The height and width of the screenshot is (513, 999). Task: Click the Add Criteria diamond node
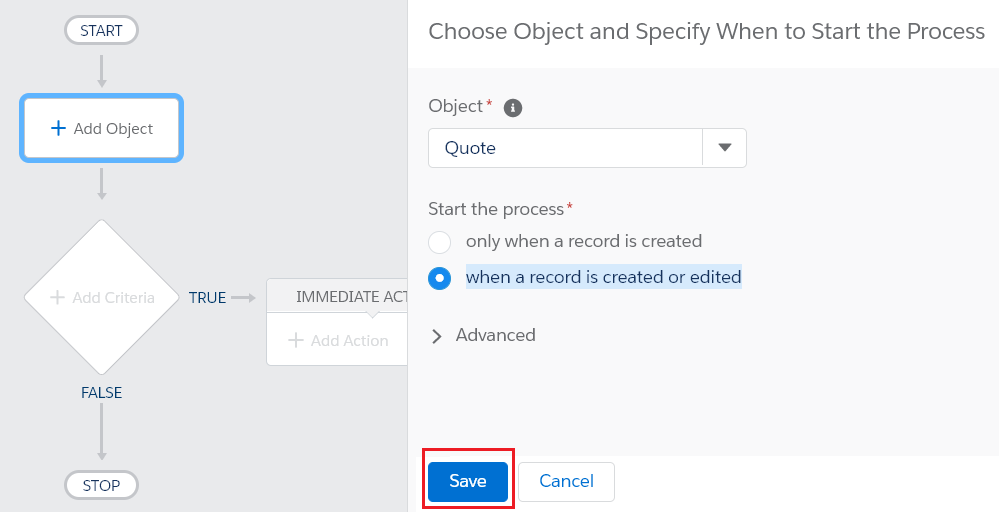click(101, 297)
